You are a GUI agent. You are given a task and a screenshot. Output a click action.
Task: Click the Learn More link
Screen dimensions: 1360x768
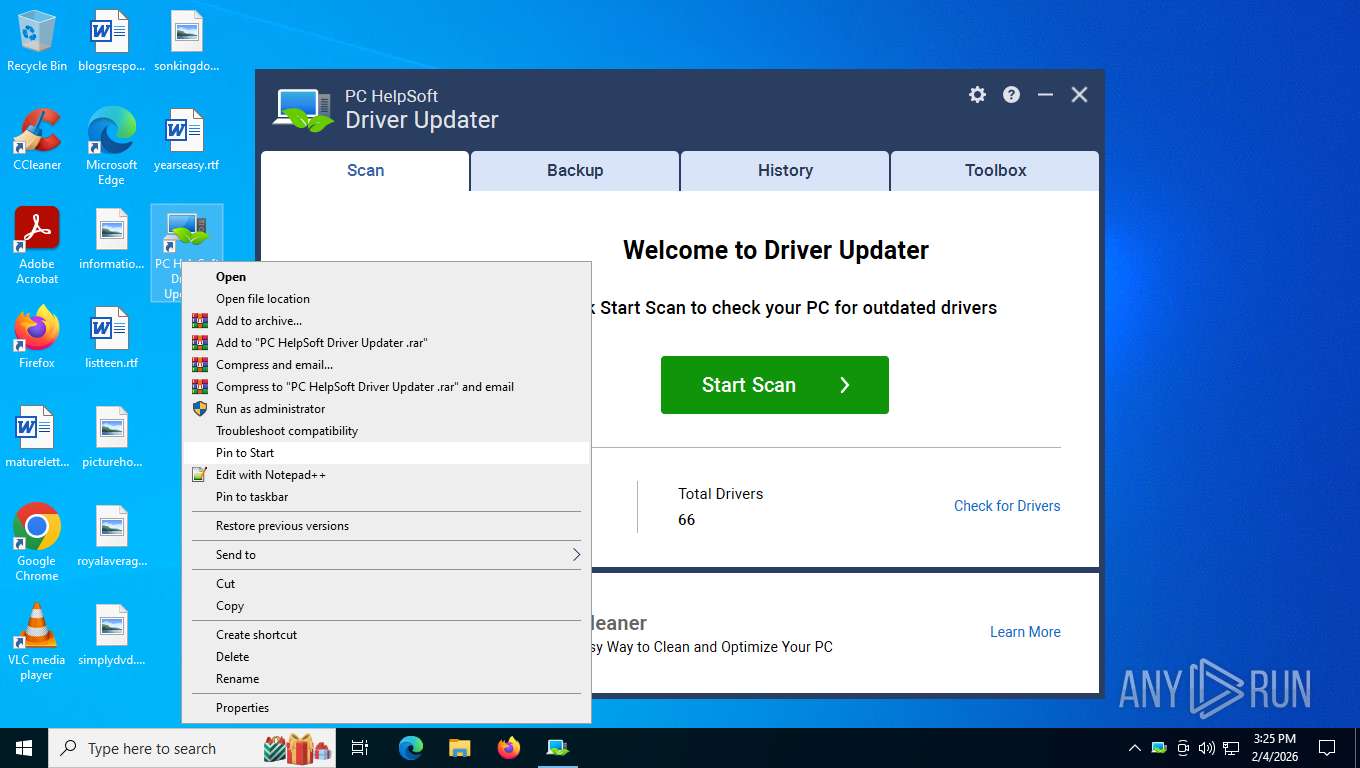[1025, 632]
